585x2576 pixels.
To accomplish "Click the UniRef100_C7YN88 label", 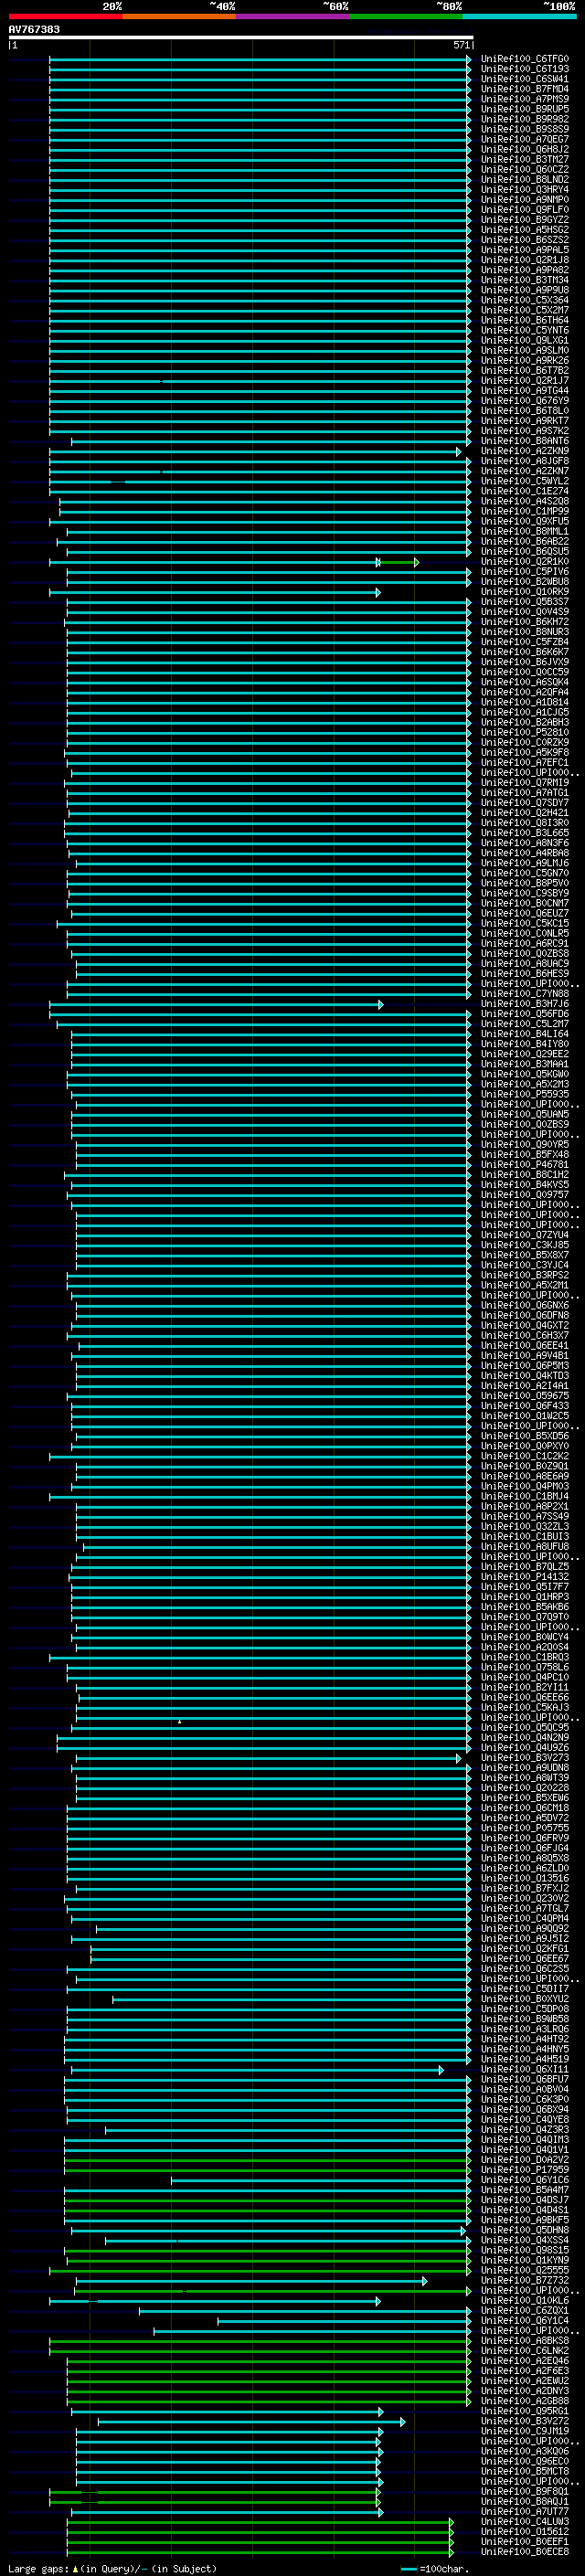I will (525, 994).
